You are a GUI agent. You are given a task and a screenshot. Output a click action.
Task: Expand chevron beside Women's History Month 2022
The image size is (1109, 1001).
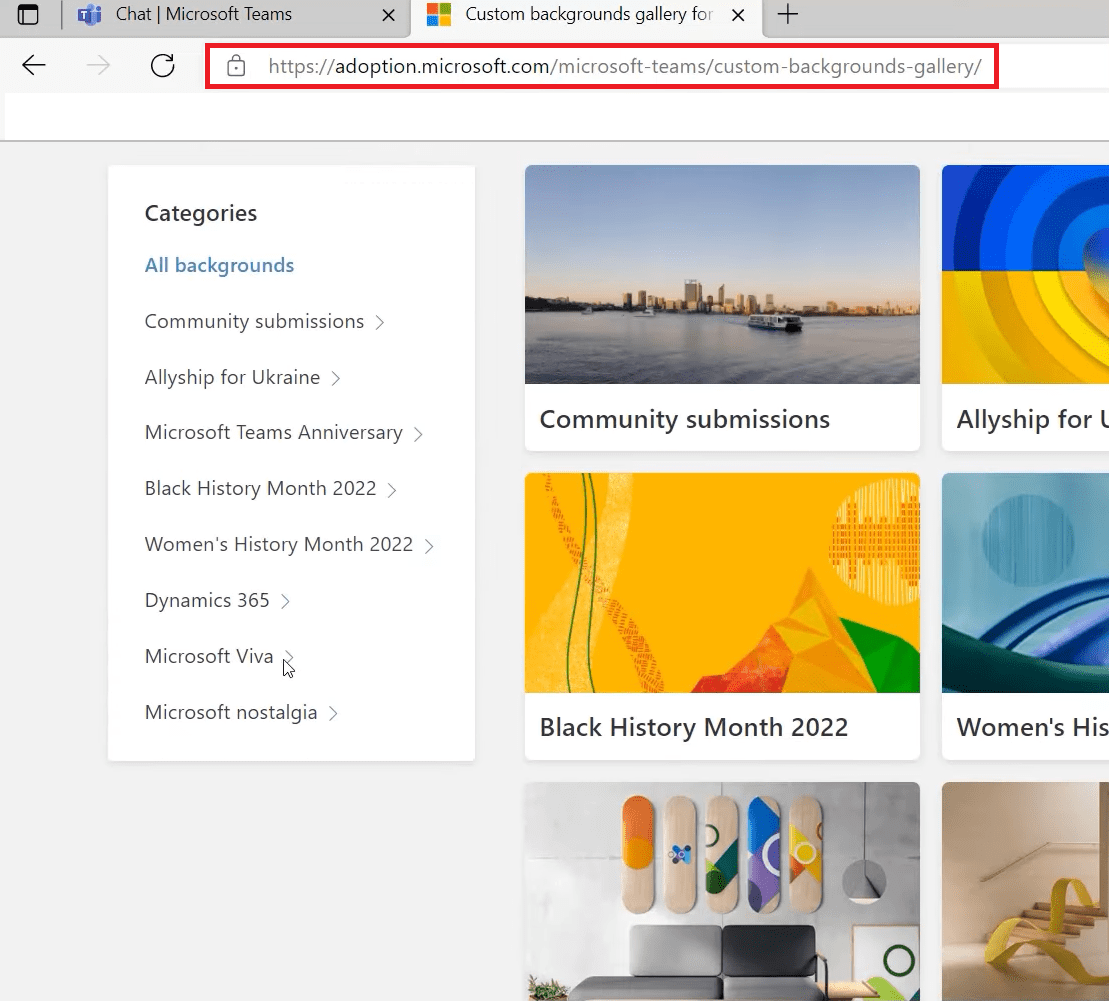point(429,545)
